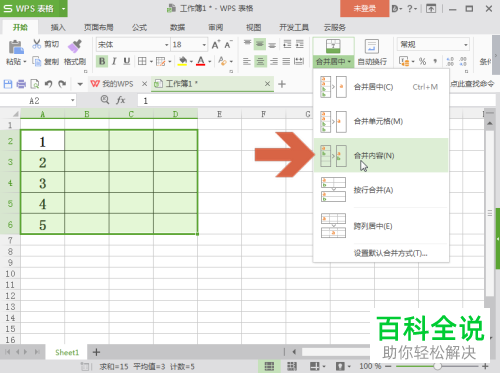Click the merge and center icon

[333, 47]
